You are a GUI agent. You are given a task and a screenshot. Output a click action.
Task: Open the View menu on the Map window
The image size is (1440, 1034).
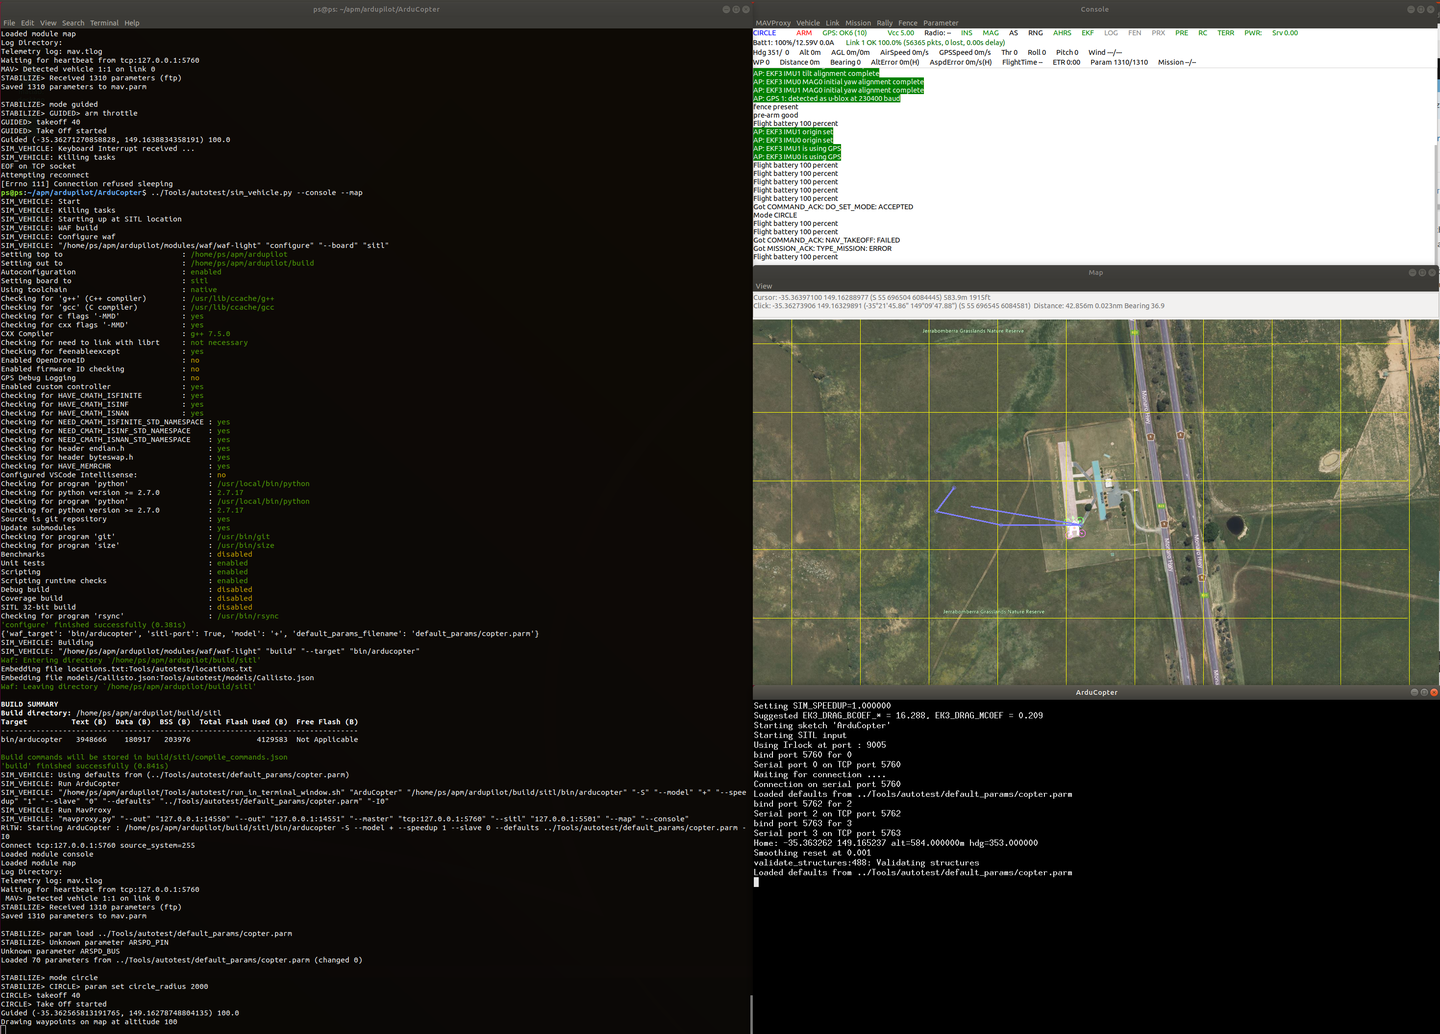click(764, 285)
